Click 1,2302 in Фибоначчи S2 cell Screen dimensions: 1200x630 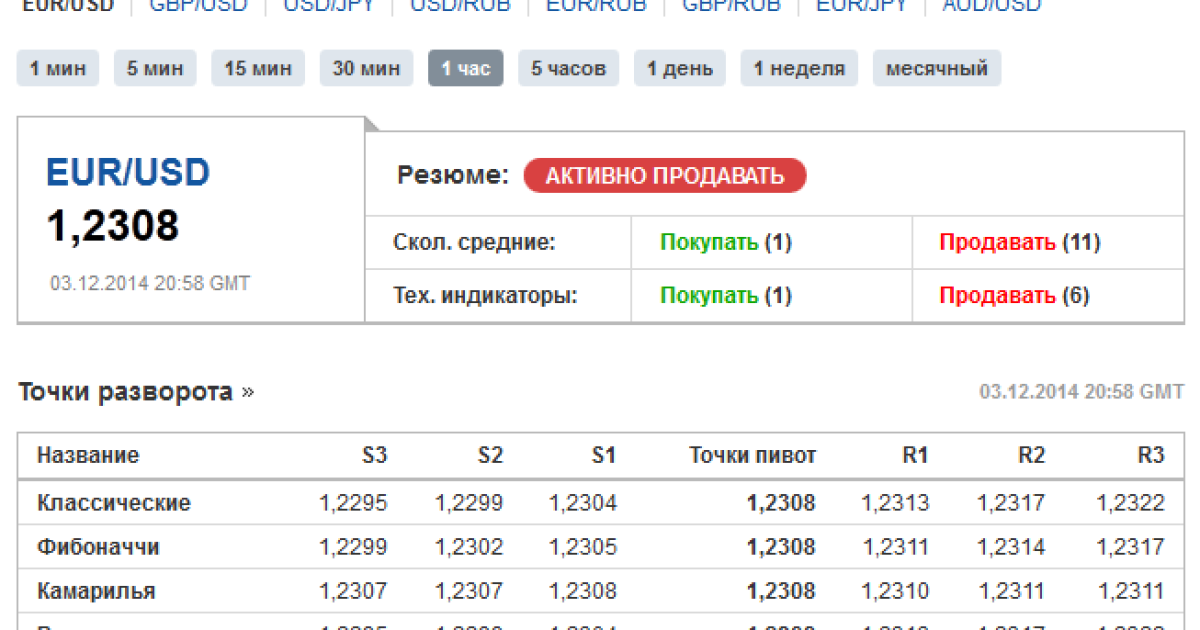469,547
